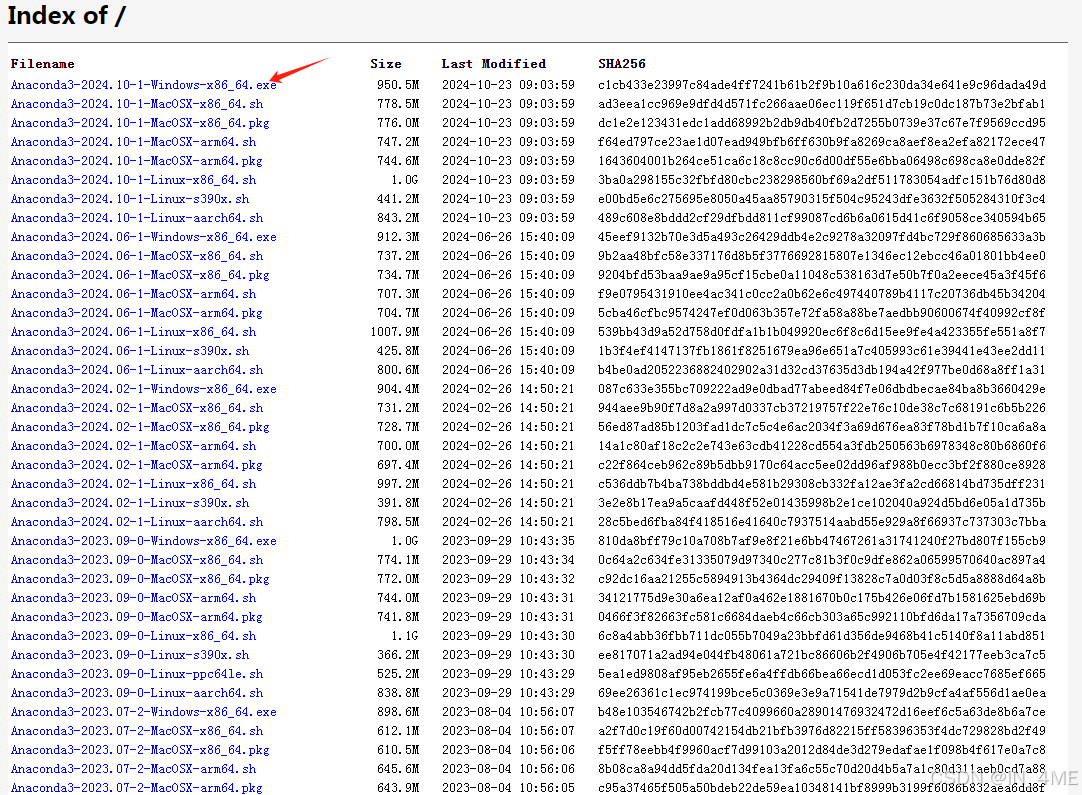Download Anaconda3-2023.09-0-MacOSX-x86_64.sh
The width and height of the screenshot is (1082, 795).
click(x=137, y=560)
